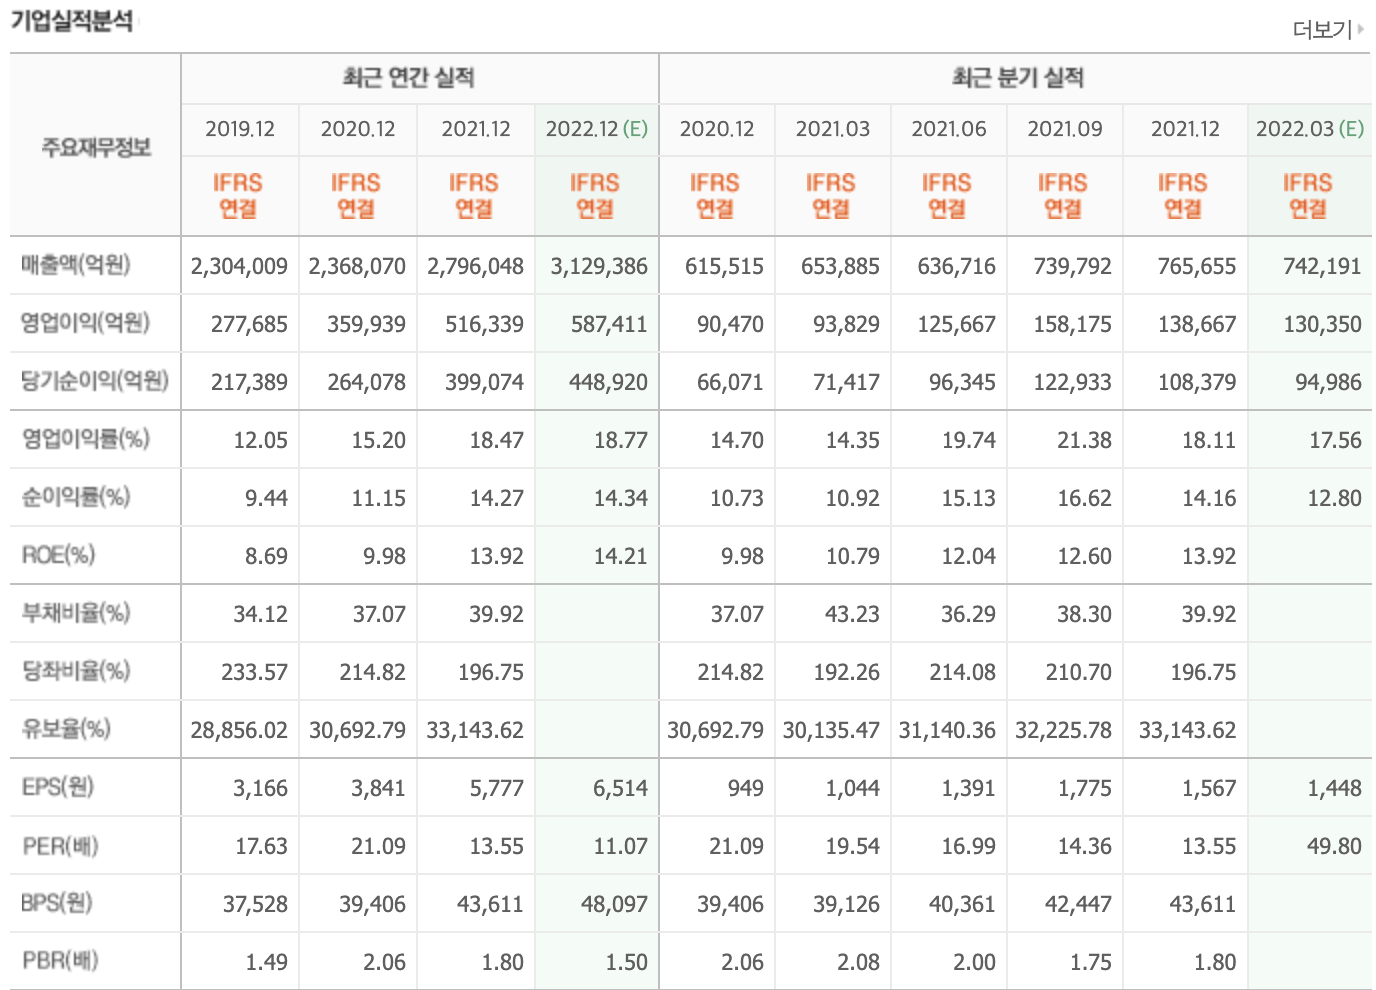Click PBR value 1.49

tap(266, 963)
